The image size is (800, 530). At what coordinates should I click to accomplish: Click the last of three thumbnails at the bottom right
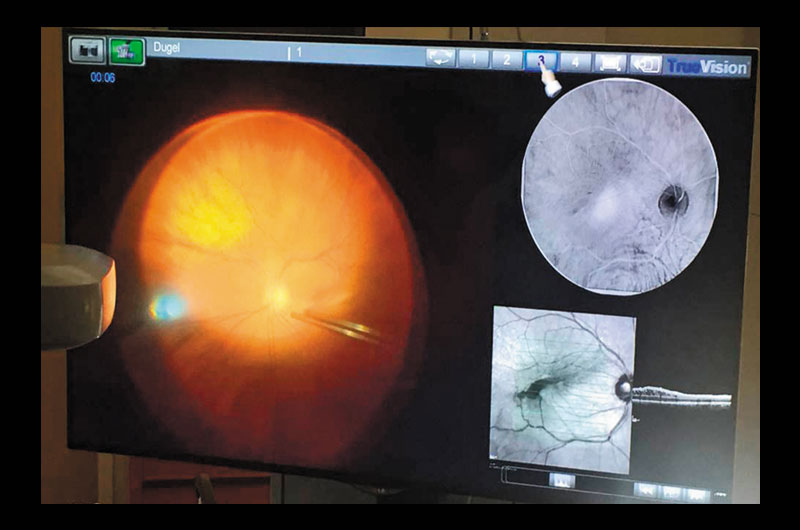696,495
